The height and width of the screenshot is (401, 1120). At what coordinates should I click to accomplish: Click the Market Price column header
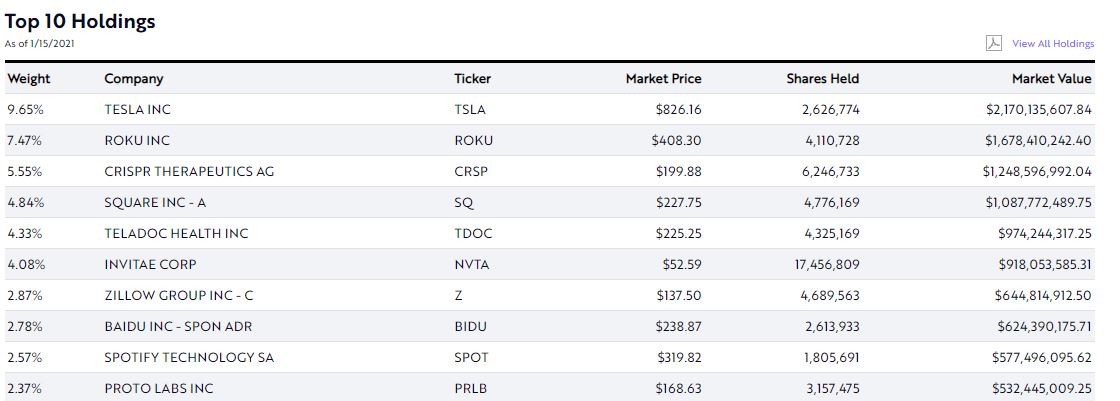point(663,79)
